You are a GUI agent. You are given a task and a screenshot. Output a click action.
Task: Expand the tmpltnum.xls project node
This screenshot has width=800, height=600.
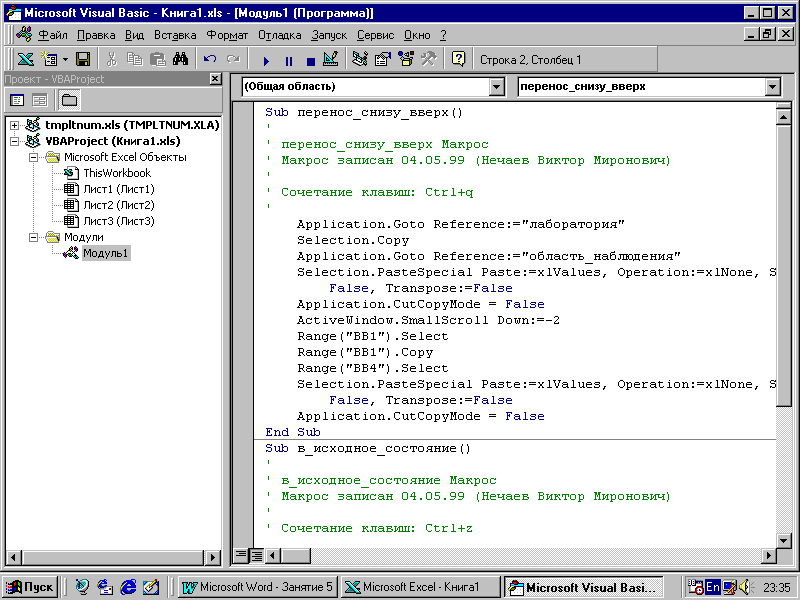pos(14,125)
